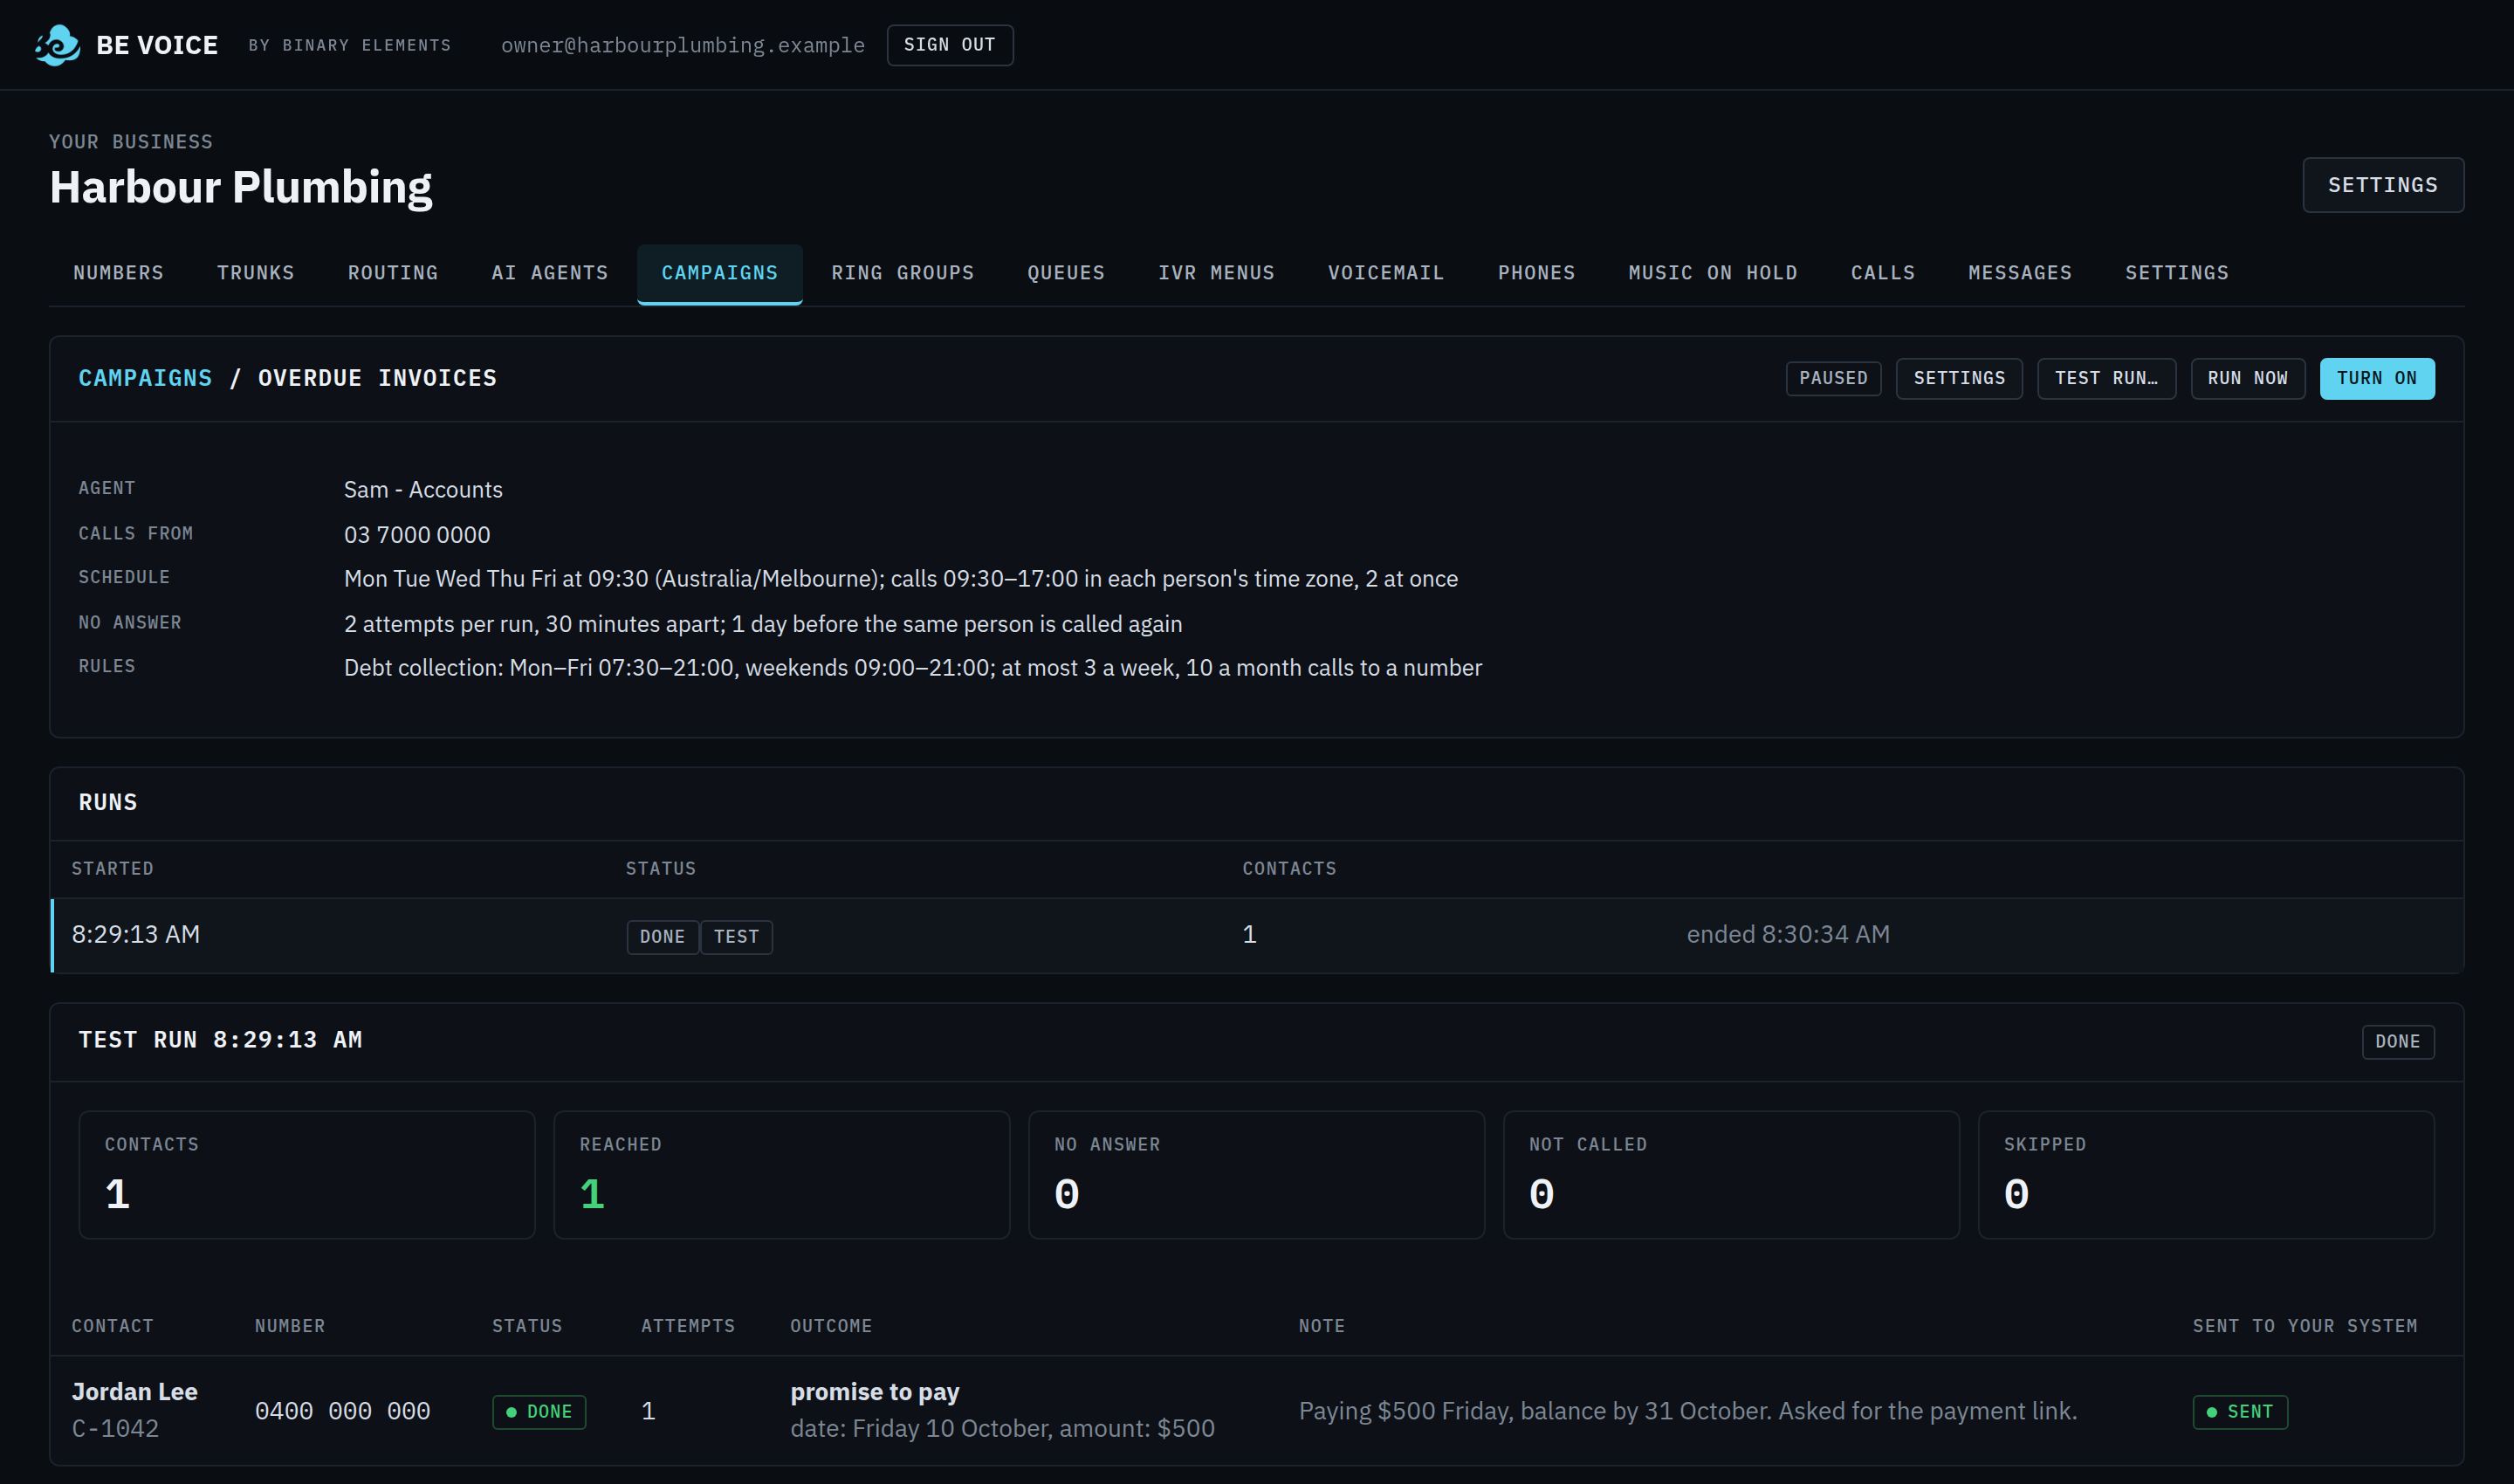Click the Paused status badge

[x=1833, y=378]
